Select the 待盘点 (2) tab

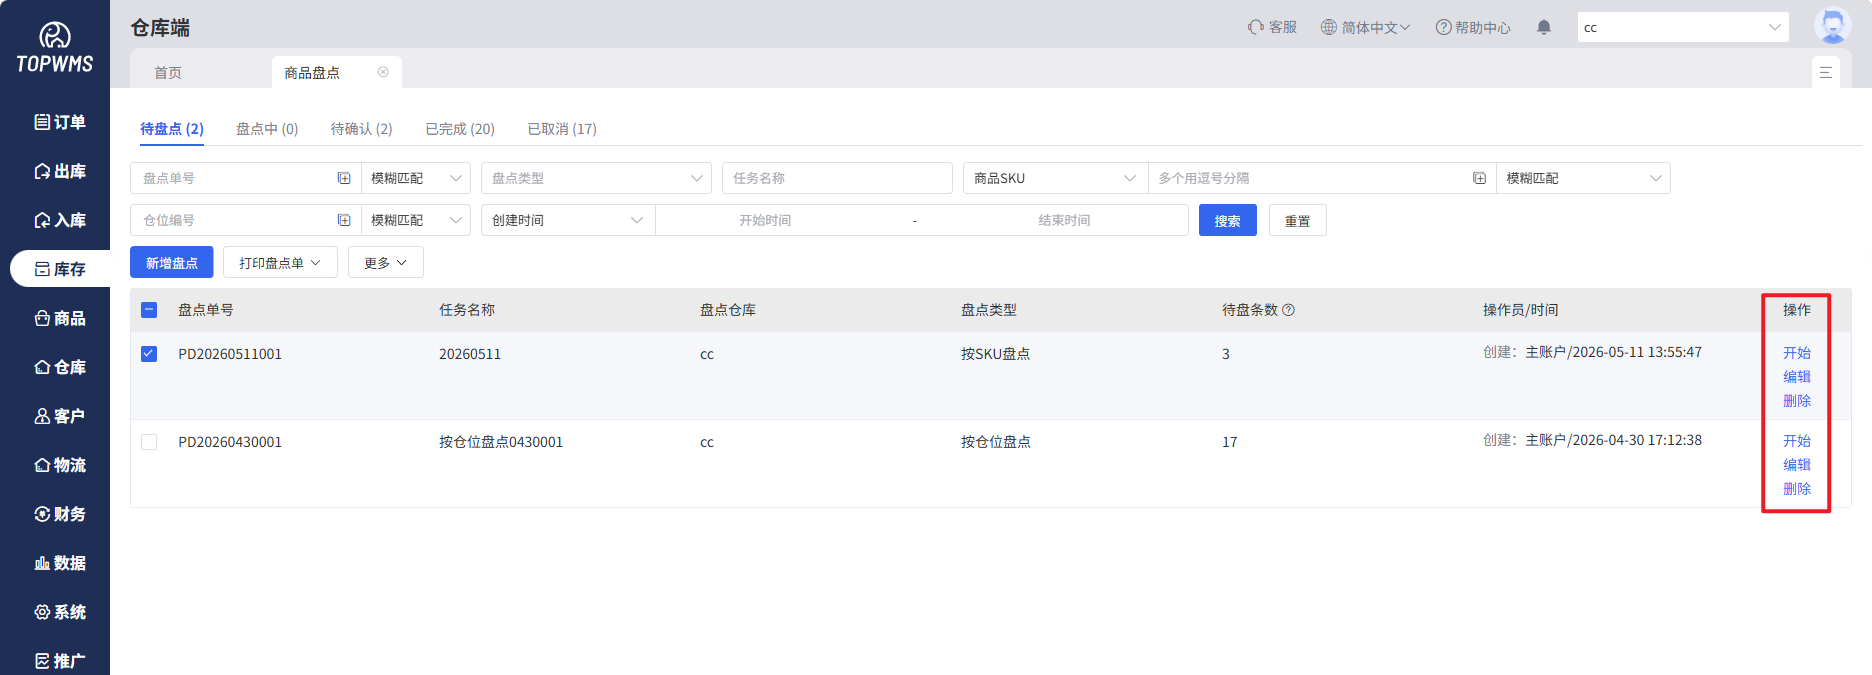click(172, 129)
